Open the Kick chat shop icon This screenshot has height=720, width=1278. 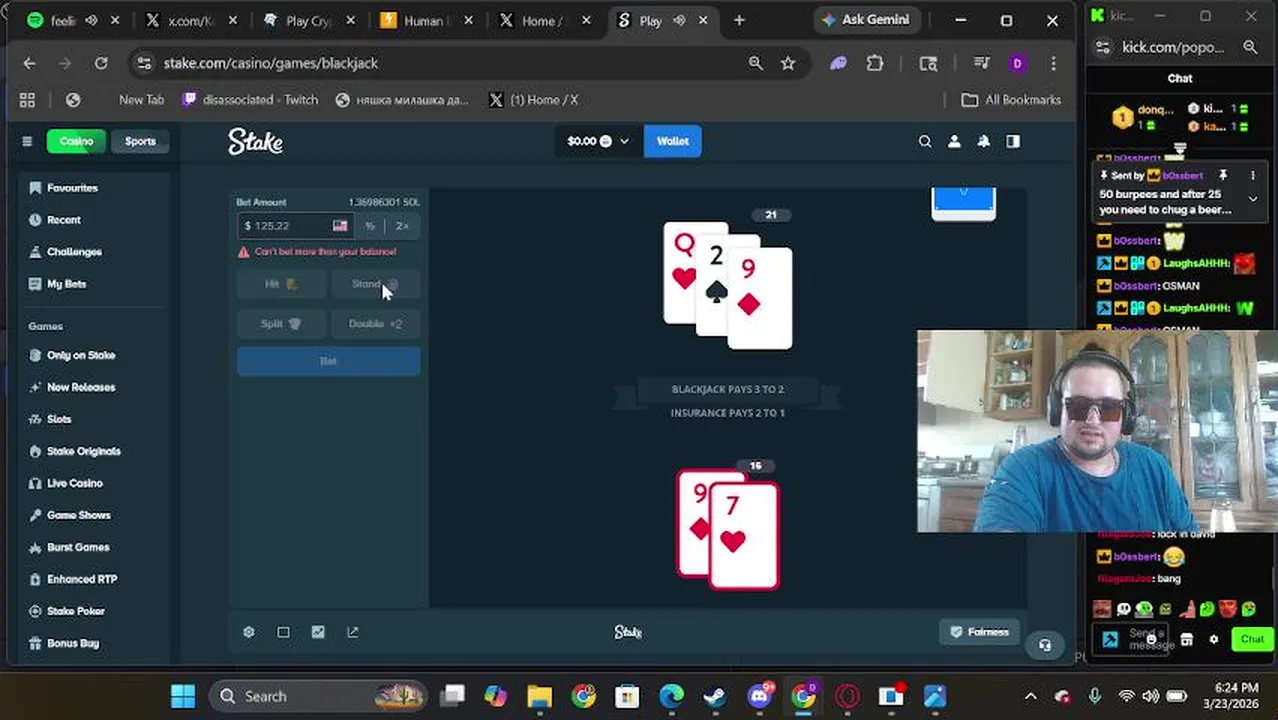point(1187,640)
